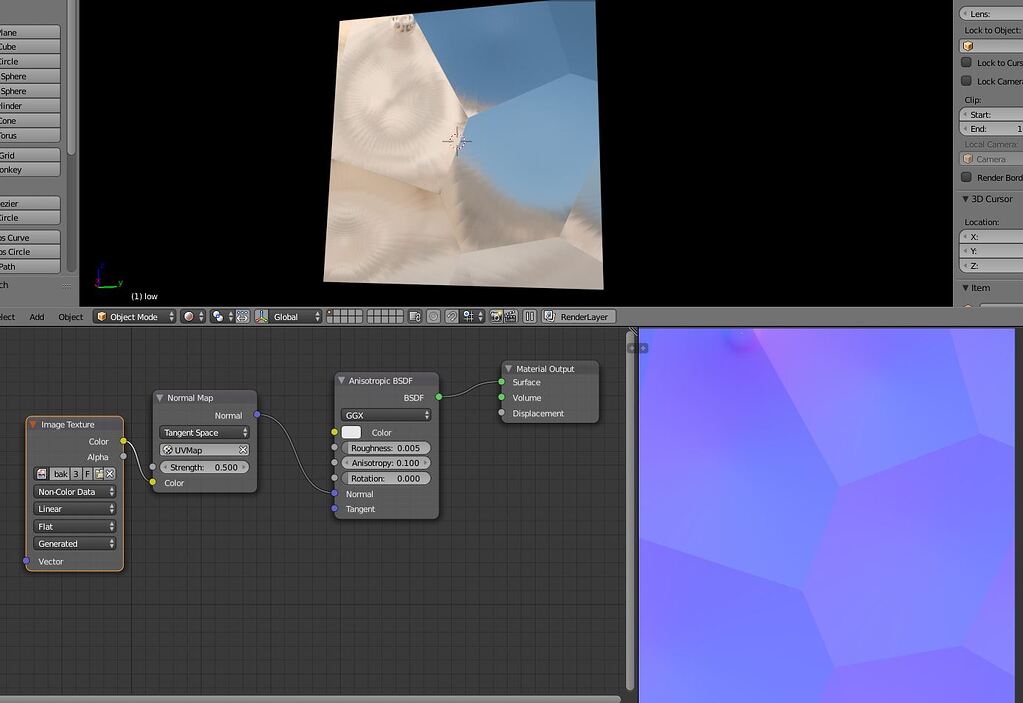
Task: Browse image datablock in Image Texture node
Action: pyautogui.click(x=42, y=473)
